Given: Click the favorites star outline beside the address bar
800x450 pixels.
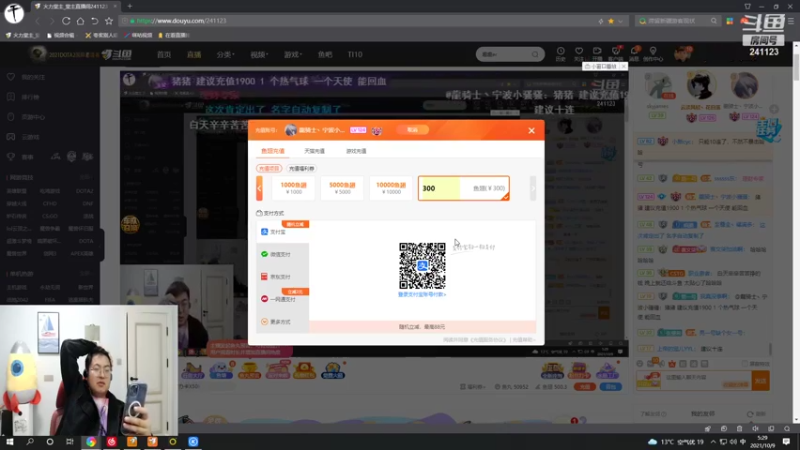Looking at the screenshot, I should tap(109, 21).
